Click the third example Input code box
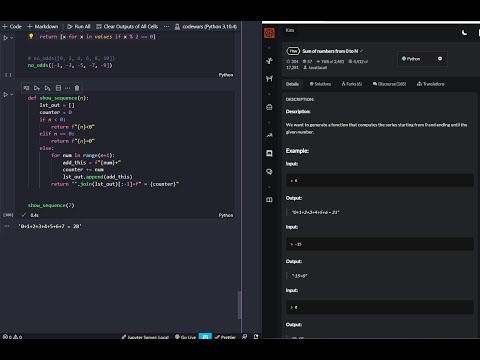The height and width of the screenshot is (360, 480). click(380, 307)
